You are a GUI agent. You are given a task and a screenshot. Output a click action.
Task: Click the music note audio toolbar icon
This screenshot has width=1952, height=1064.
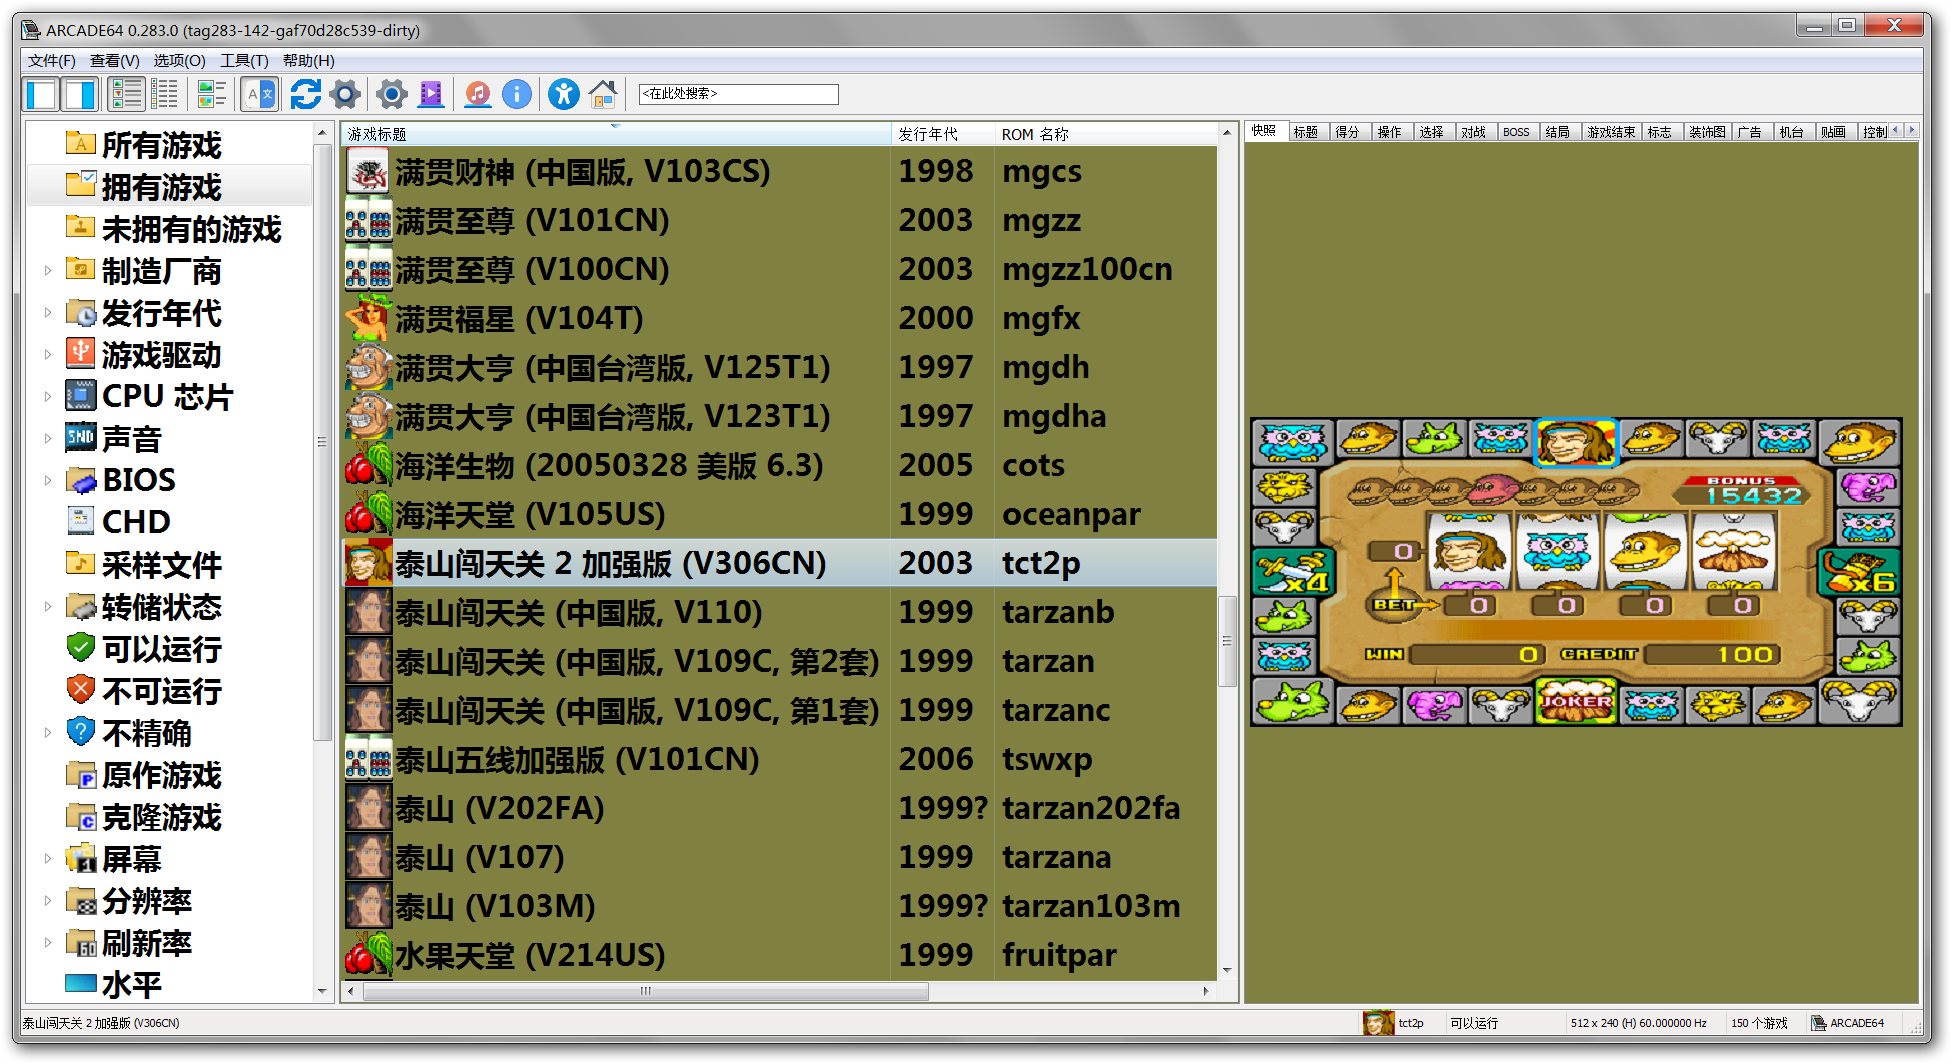(x=478, y=95)
